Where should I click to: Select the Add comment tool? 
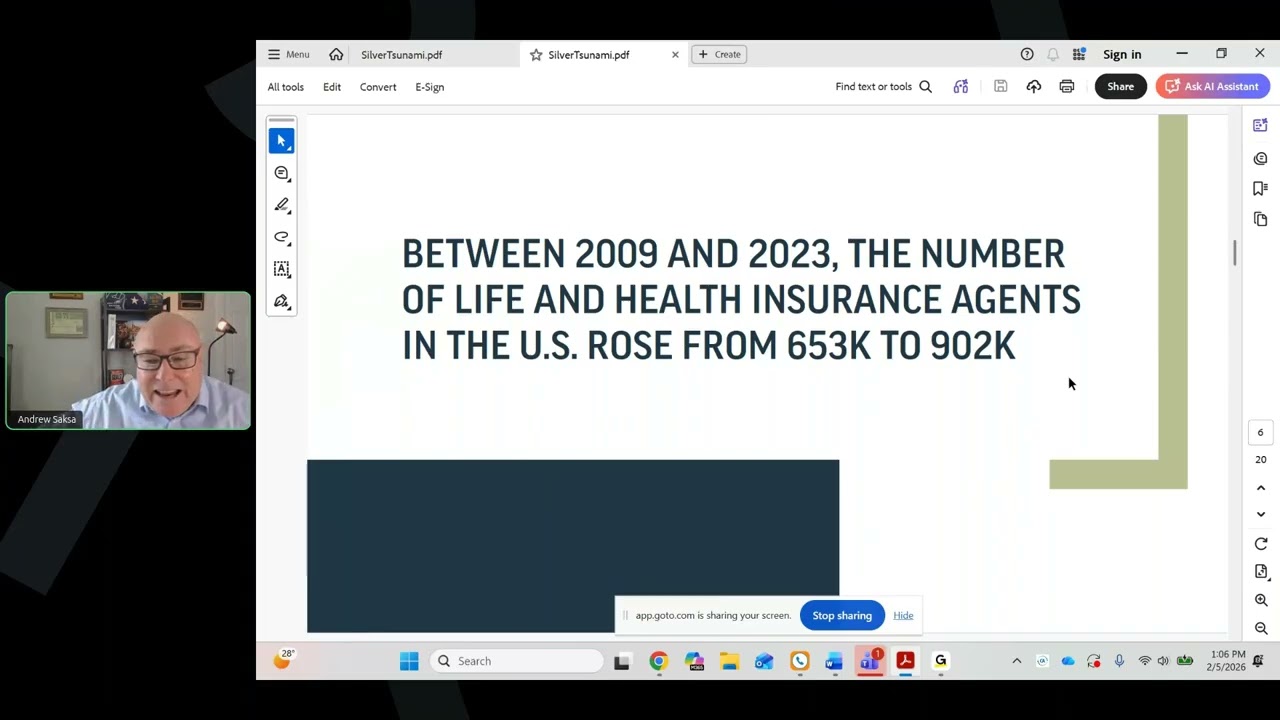click(x=281, y=173)
